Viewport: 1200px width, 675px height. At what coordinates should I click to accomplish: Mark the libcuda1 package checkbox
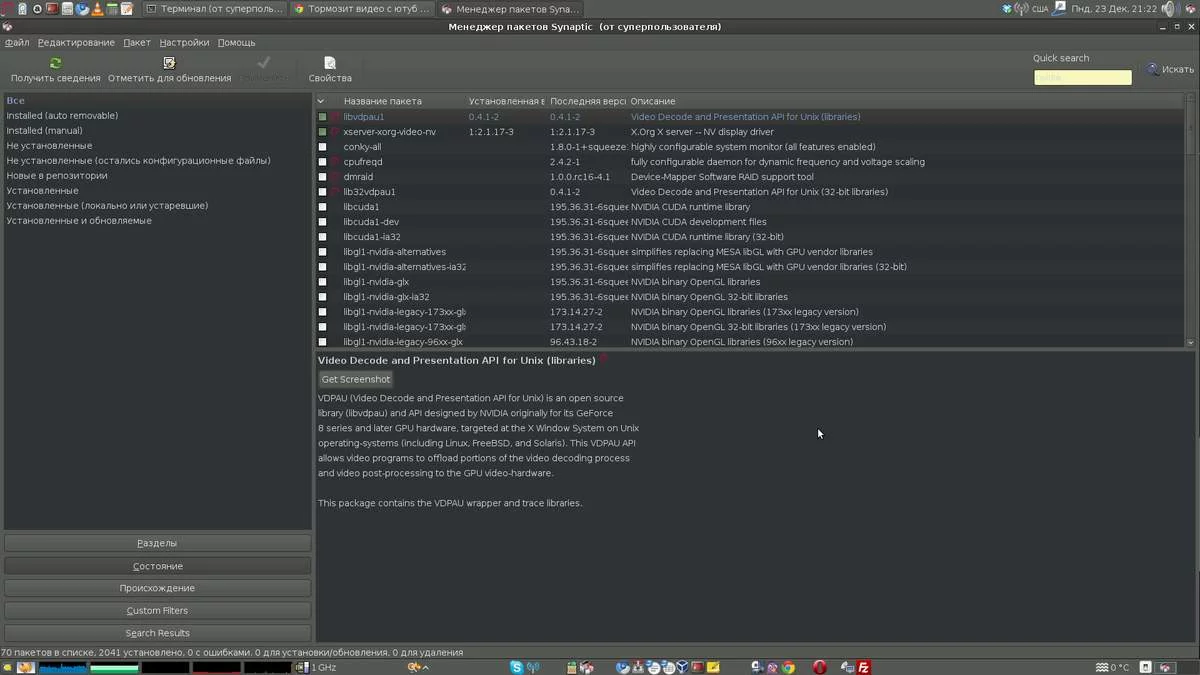[322, 207]
